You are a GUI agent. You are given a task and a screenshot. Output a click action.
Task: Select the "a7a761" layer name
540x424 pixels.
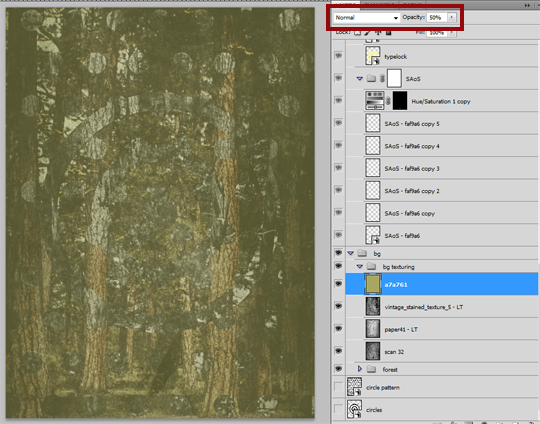396,285
